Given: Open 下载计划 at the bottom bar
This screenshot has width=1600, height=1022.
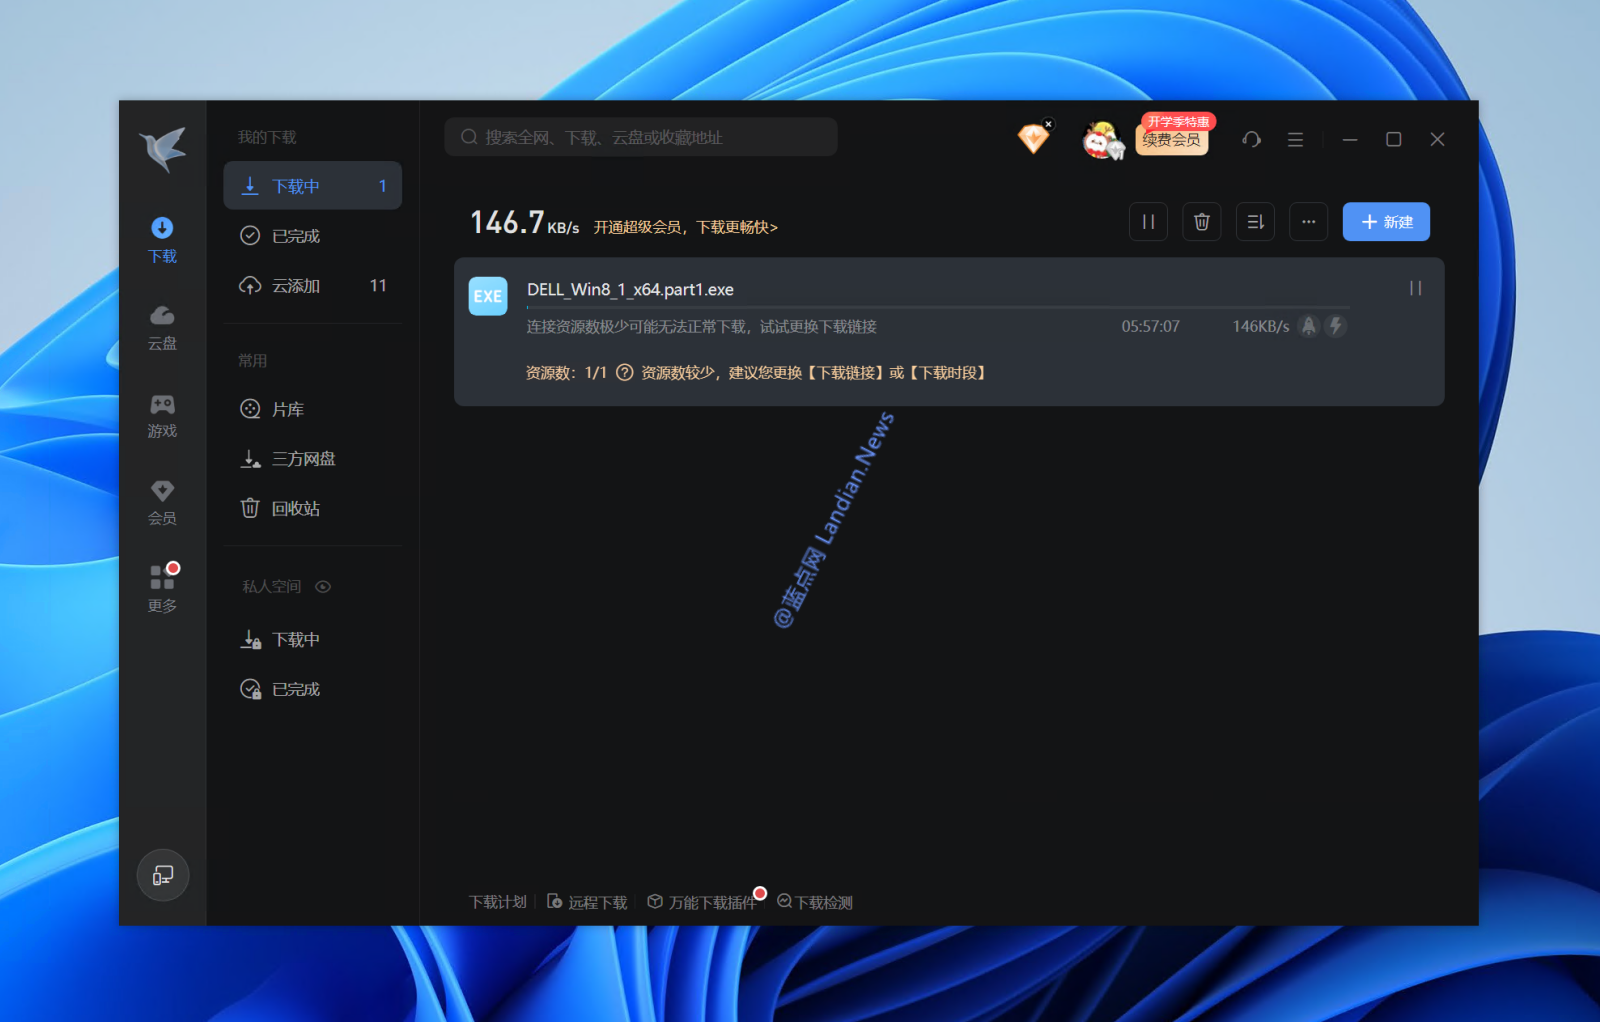Looking at the screenshot, I should point(497,902).
